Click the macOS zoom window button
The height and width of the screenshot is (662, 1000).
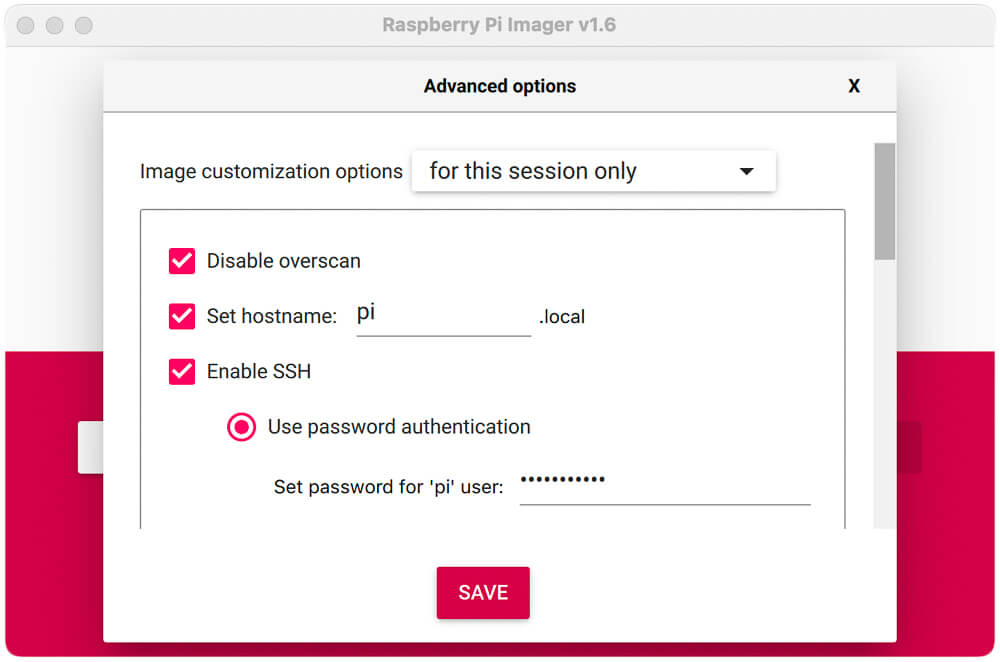84,26
